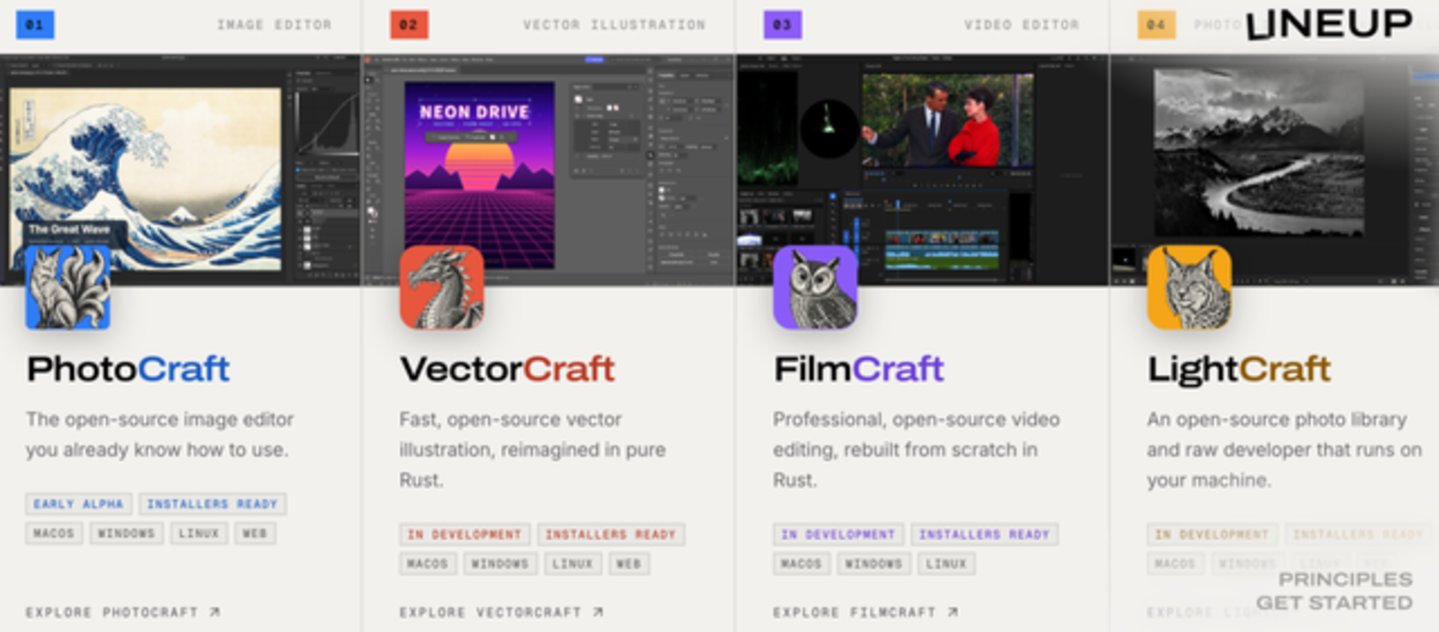Click FilmCraft's "In Development" status tag
This screenshot has width=1439, height=632.
click(838, 535)
